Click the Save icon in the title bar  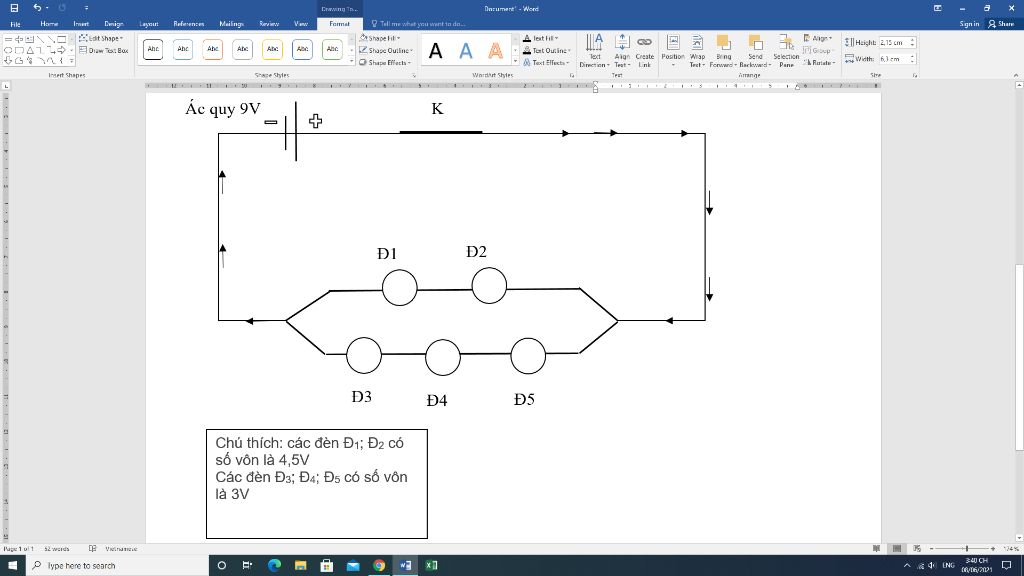coord(14,8)
